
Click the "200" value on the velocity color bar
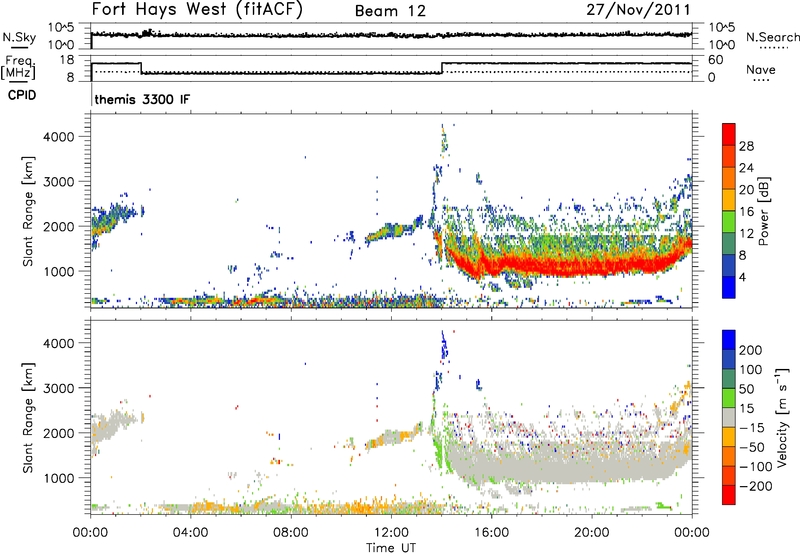751,350
